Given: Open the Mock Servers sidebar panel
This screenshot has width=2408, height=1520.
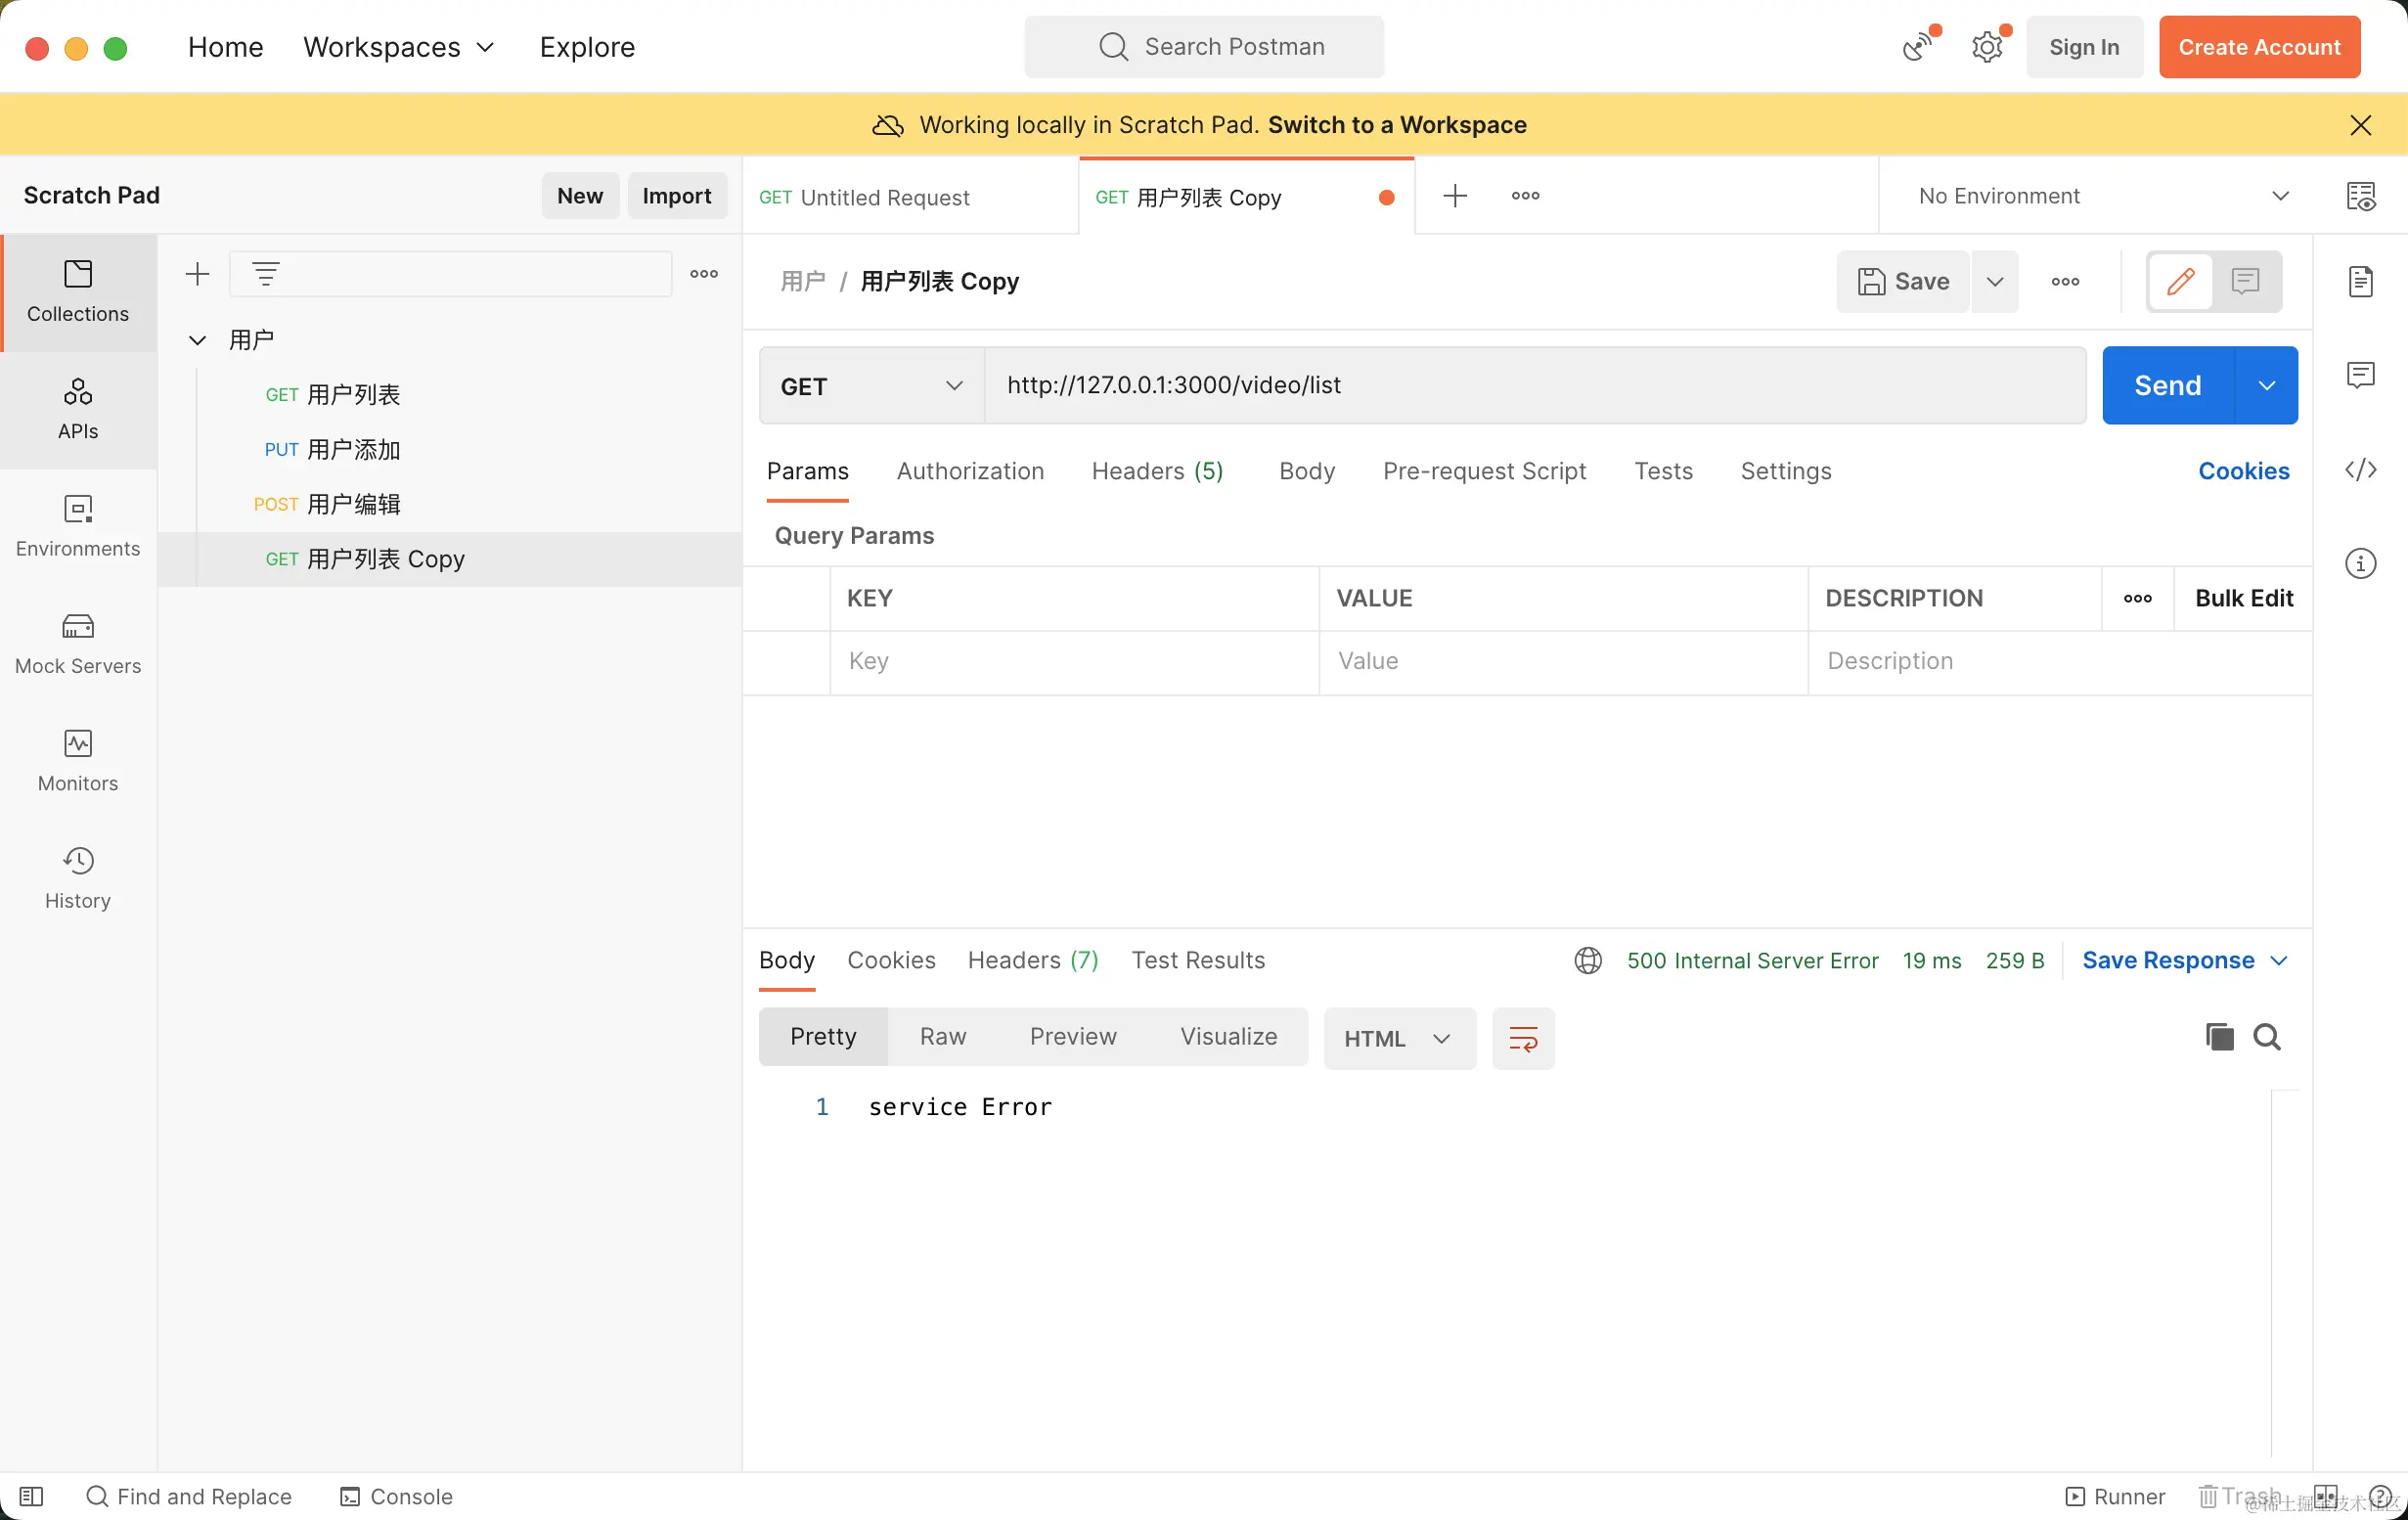Looking at the screenshot, I should click(78, 644).
